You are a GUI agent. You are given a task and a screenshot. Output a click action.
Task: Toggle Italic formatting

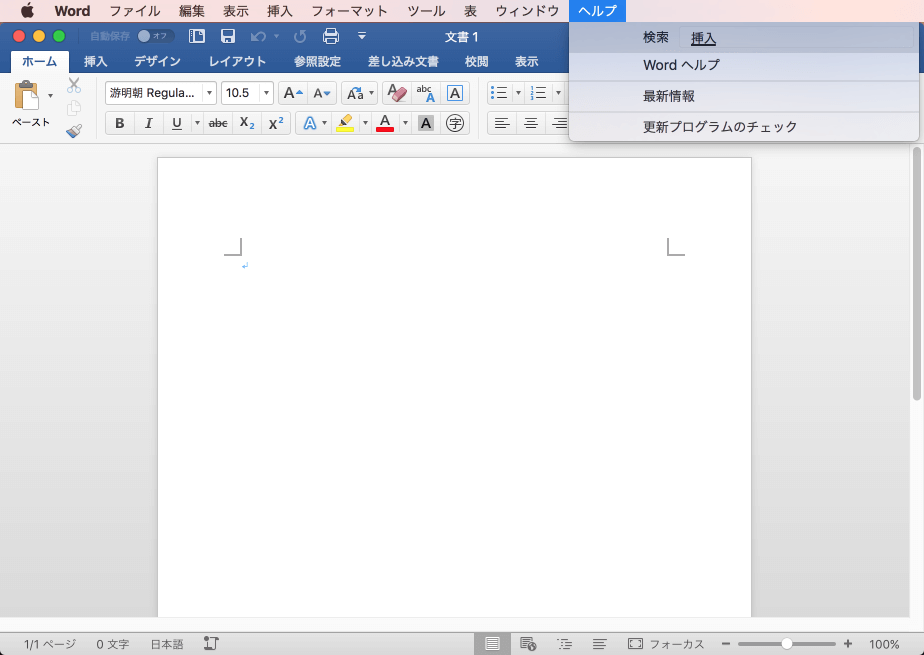148,123
